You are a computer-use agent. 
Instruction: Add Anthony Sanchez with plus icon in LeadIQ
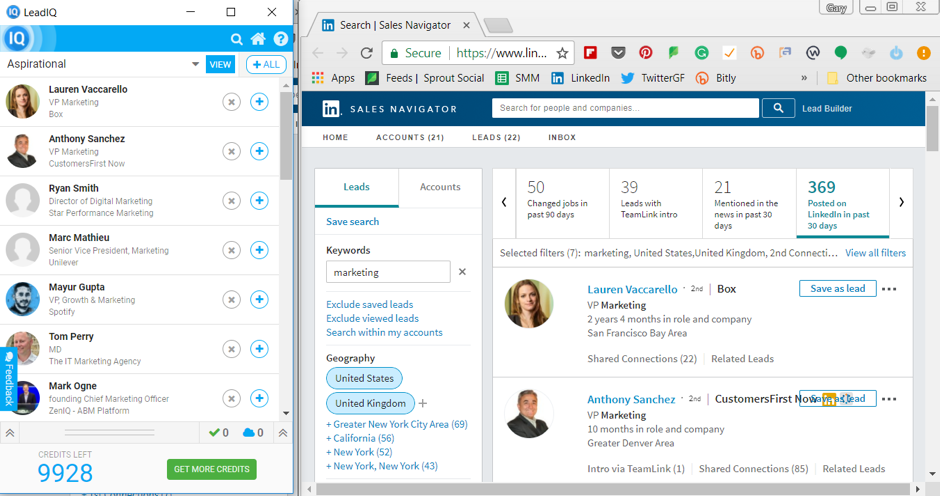tap(259, 151)
